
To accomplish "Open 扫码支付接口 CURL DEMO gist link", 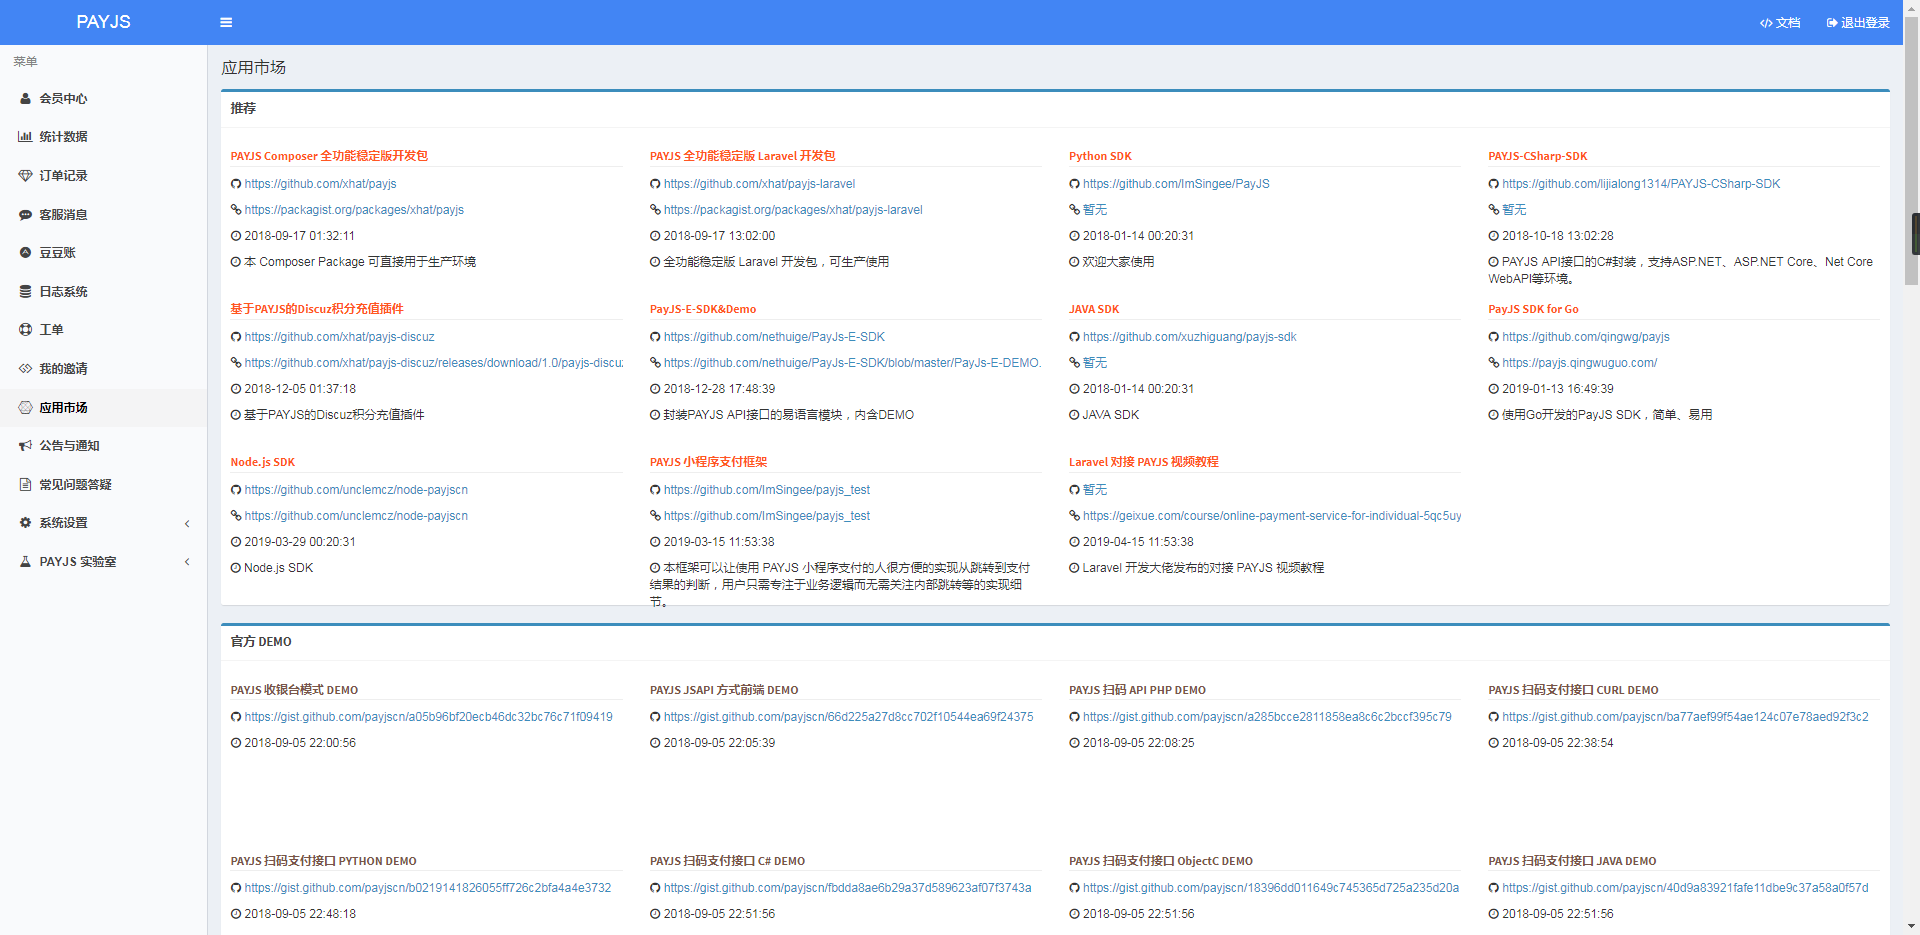I will coord(1685,717).
